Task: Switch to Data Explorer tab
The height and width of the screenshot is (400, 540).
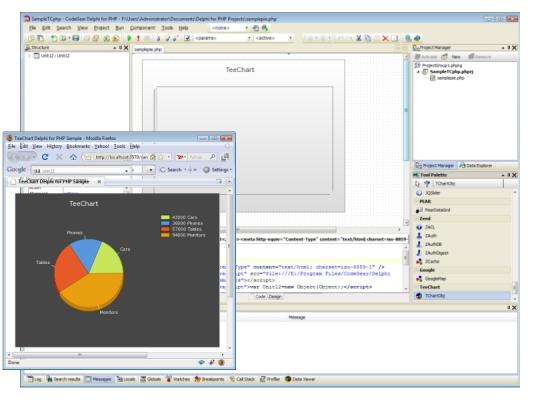Action: click(476, 165)
